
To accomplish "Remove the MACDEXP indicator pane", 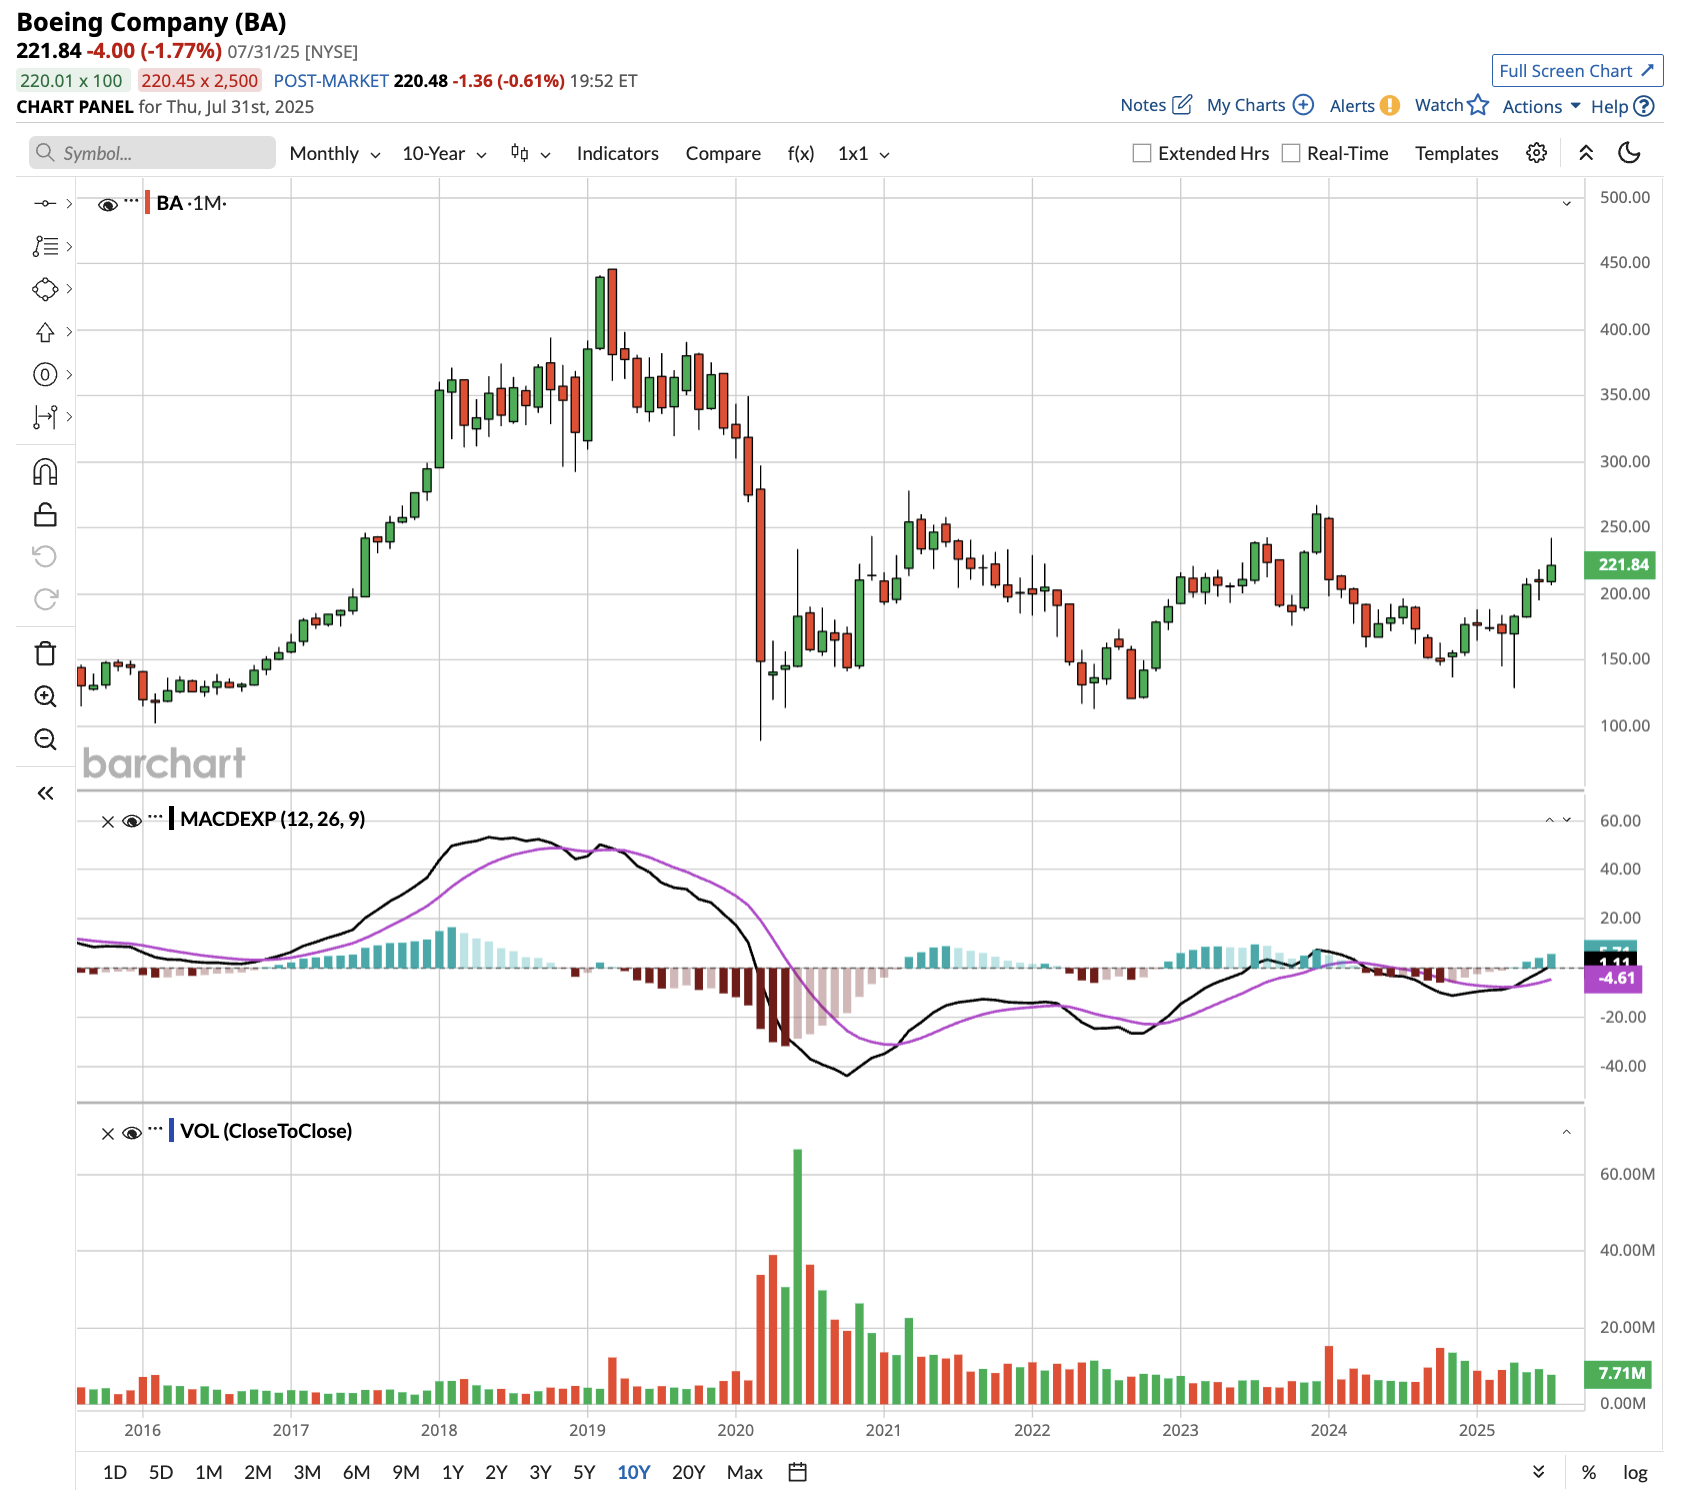I will point(108,821).
